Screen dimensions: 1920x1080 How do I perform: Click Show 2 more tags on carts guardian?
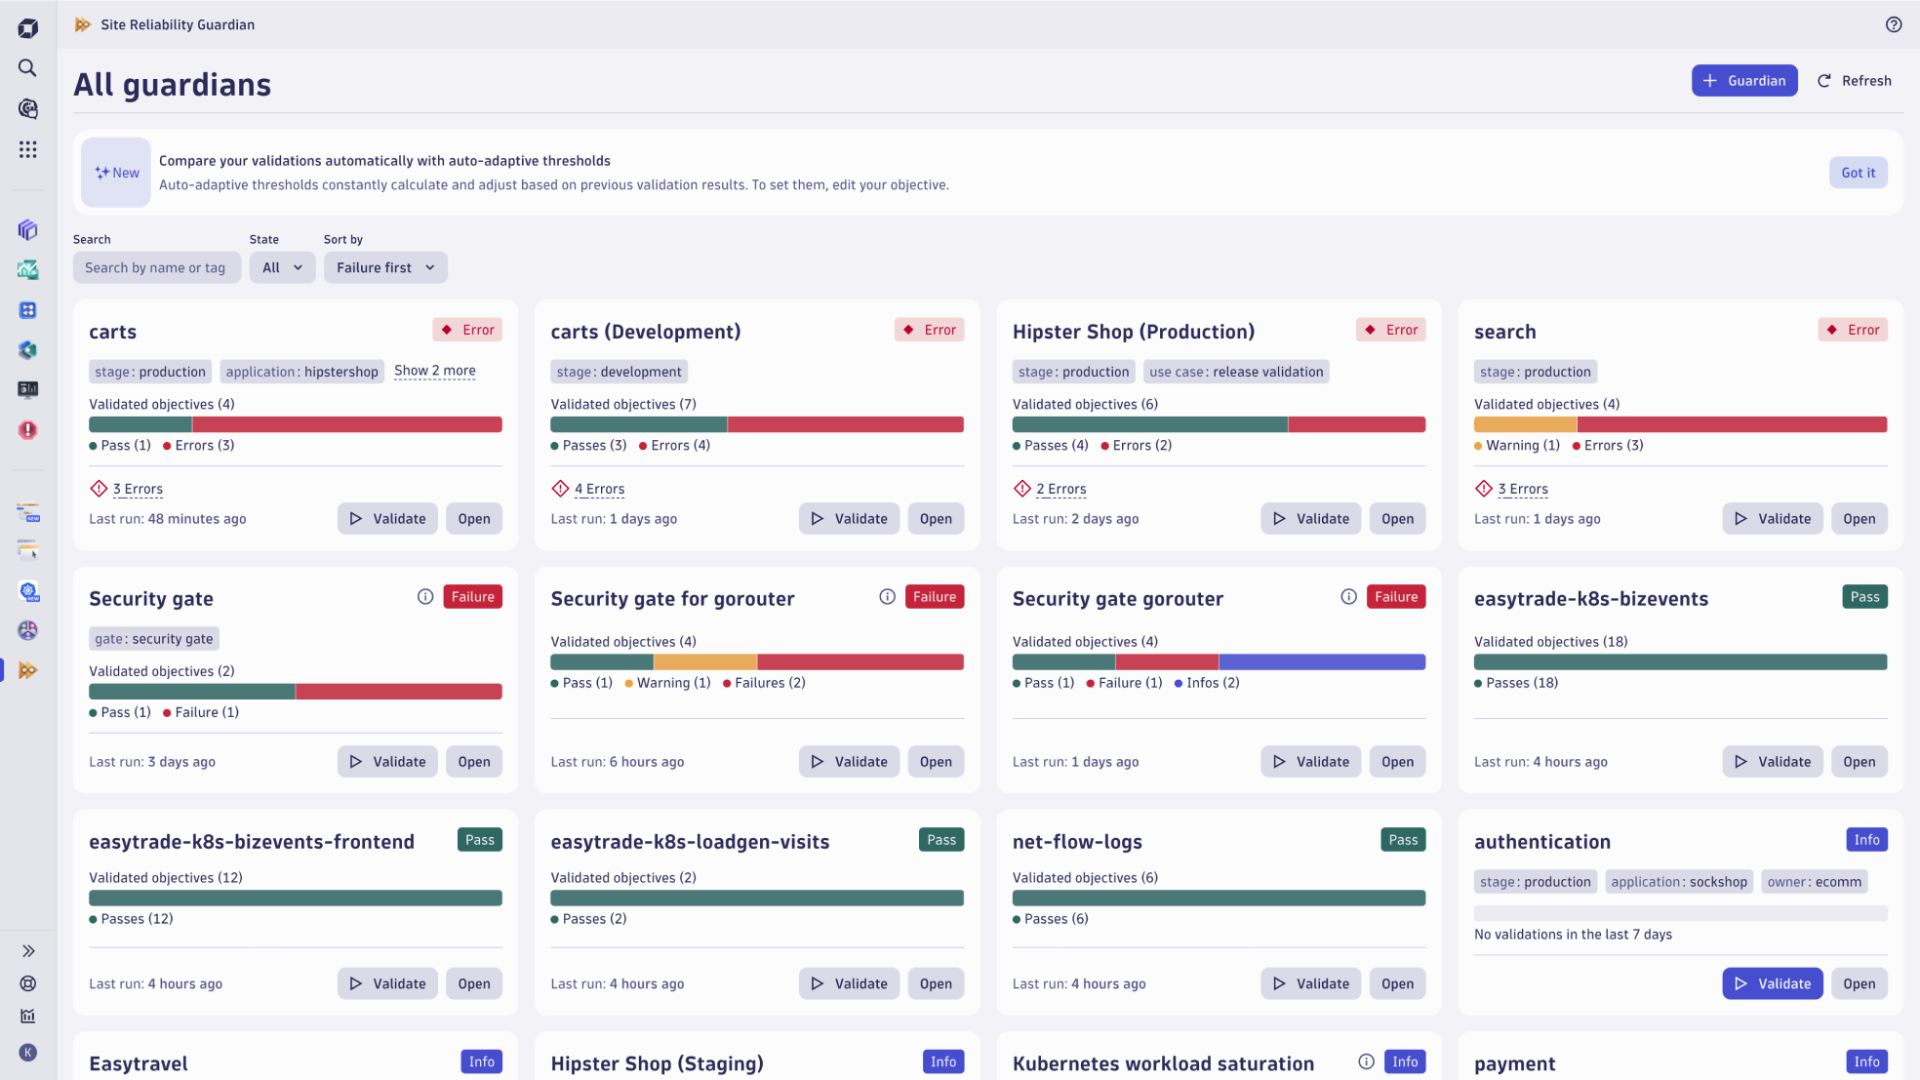click(x=434, y=371)
